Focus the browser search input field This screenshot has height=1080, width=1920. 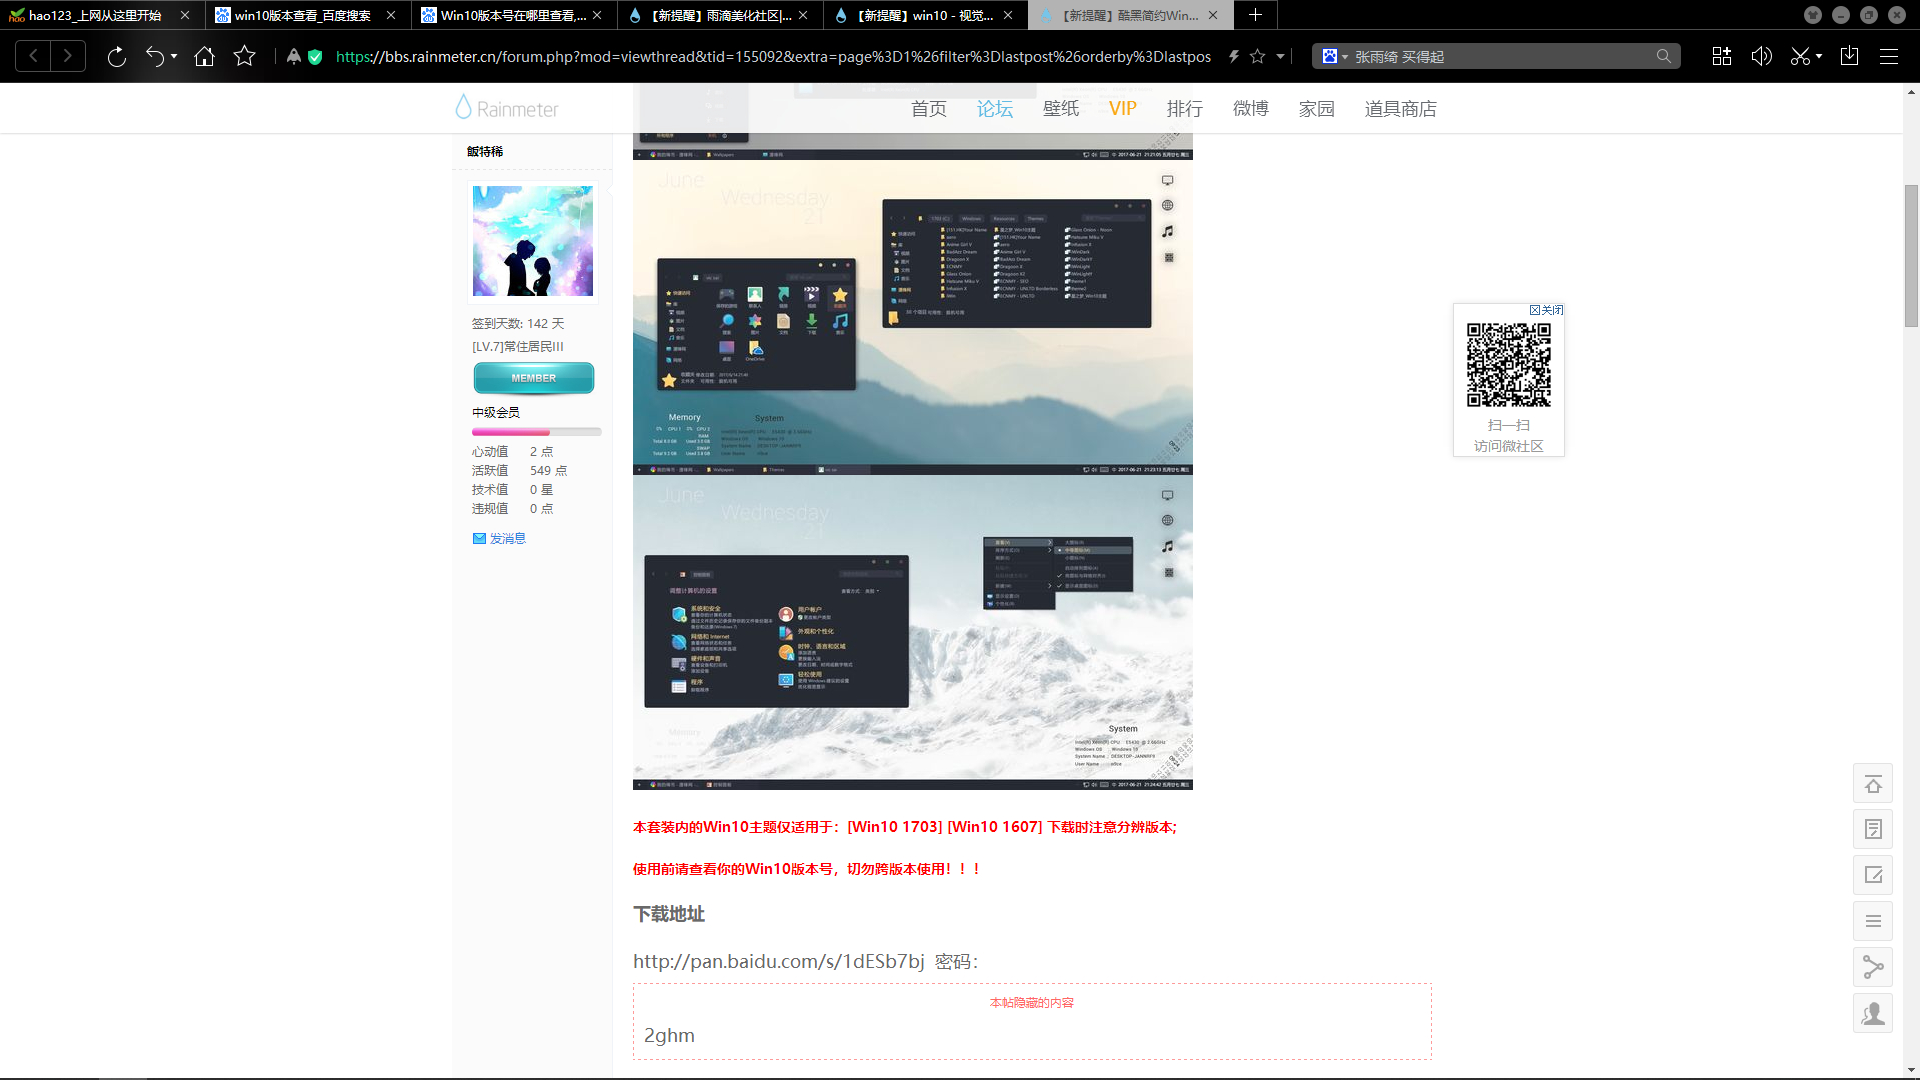click(1500, 57)
